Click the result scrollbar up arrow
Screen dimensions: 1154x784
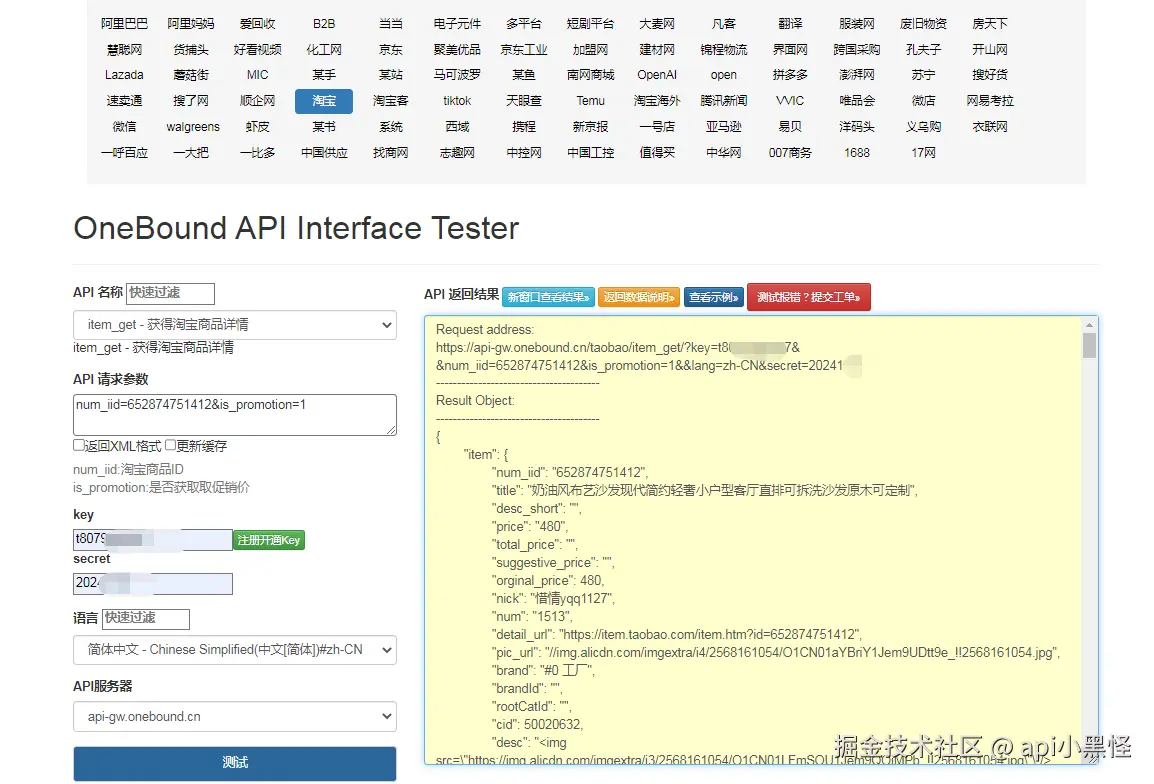pyautogui.click(x=1089, y=325)
